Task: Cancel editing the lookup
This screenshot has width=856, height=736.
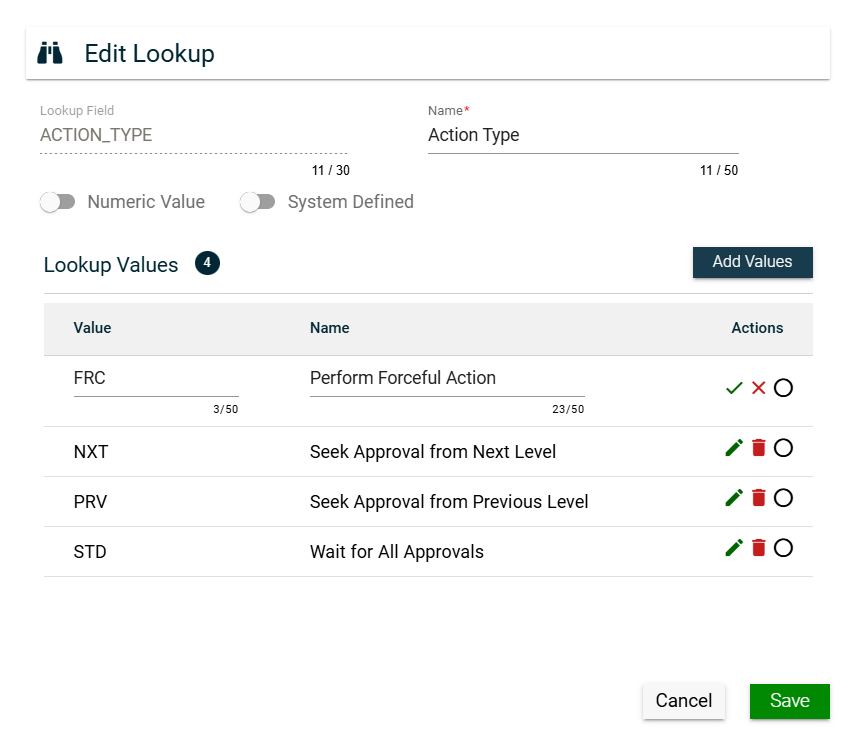Action: pyautogui.click(x=683, y=701)
